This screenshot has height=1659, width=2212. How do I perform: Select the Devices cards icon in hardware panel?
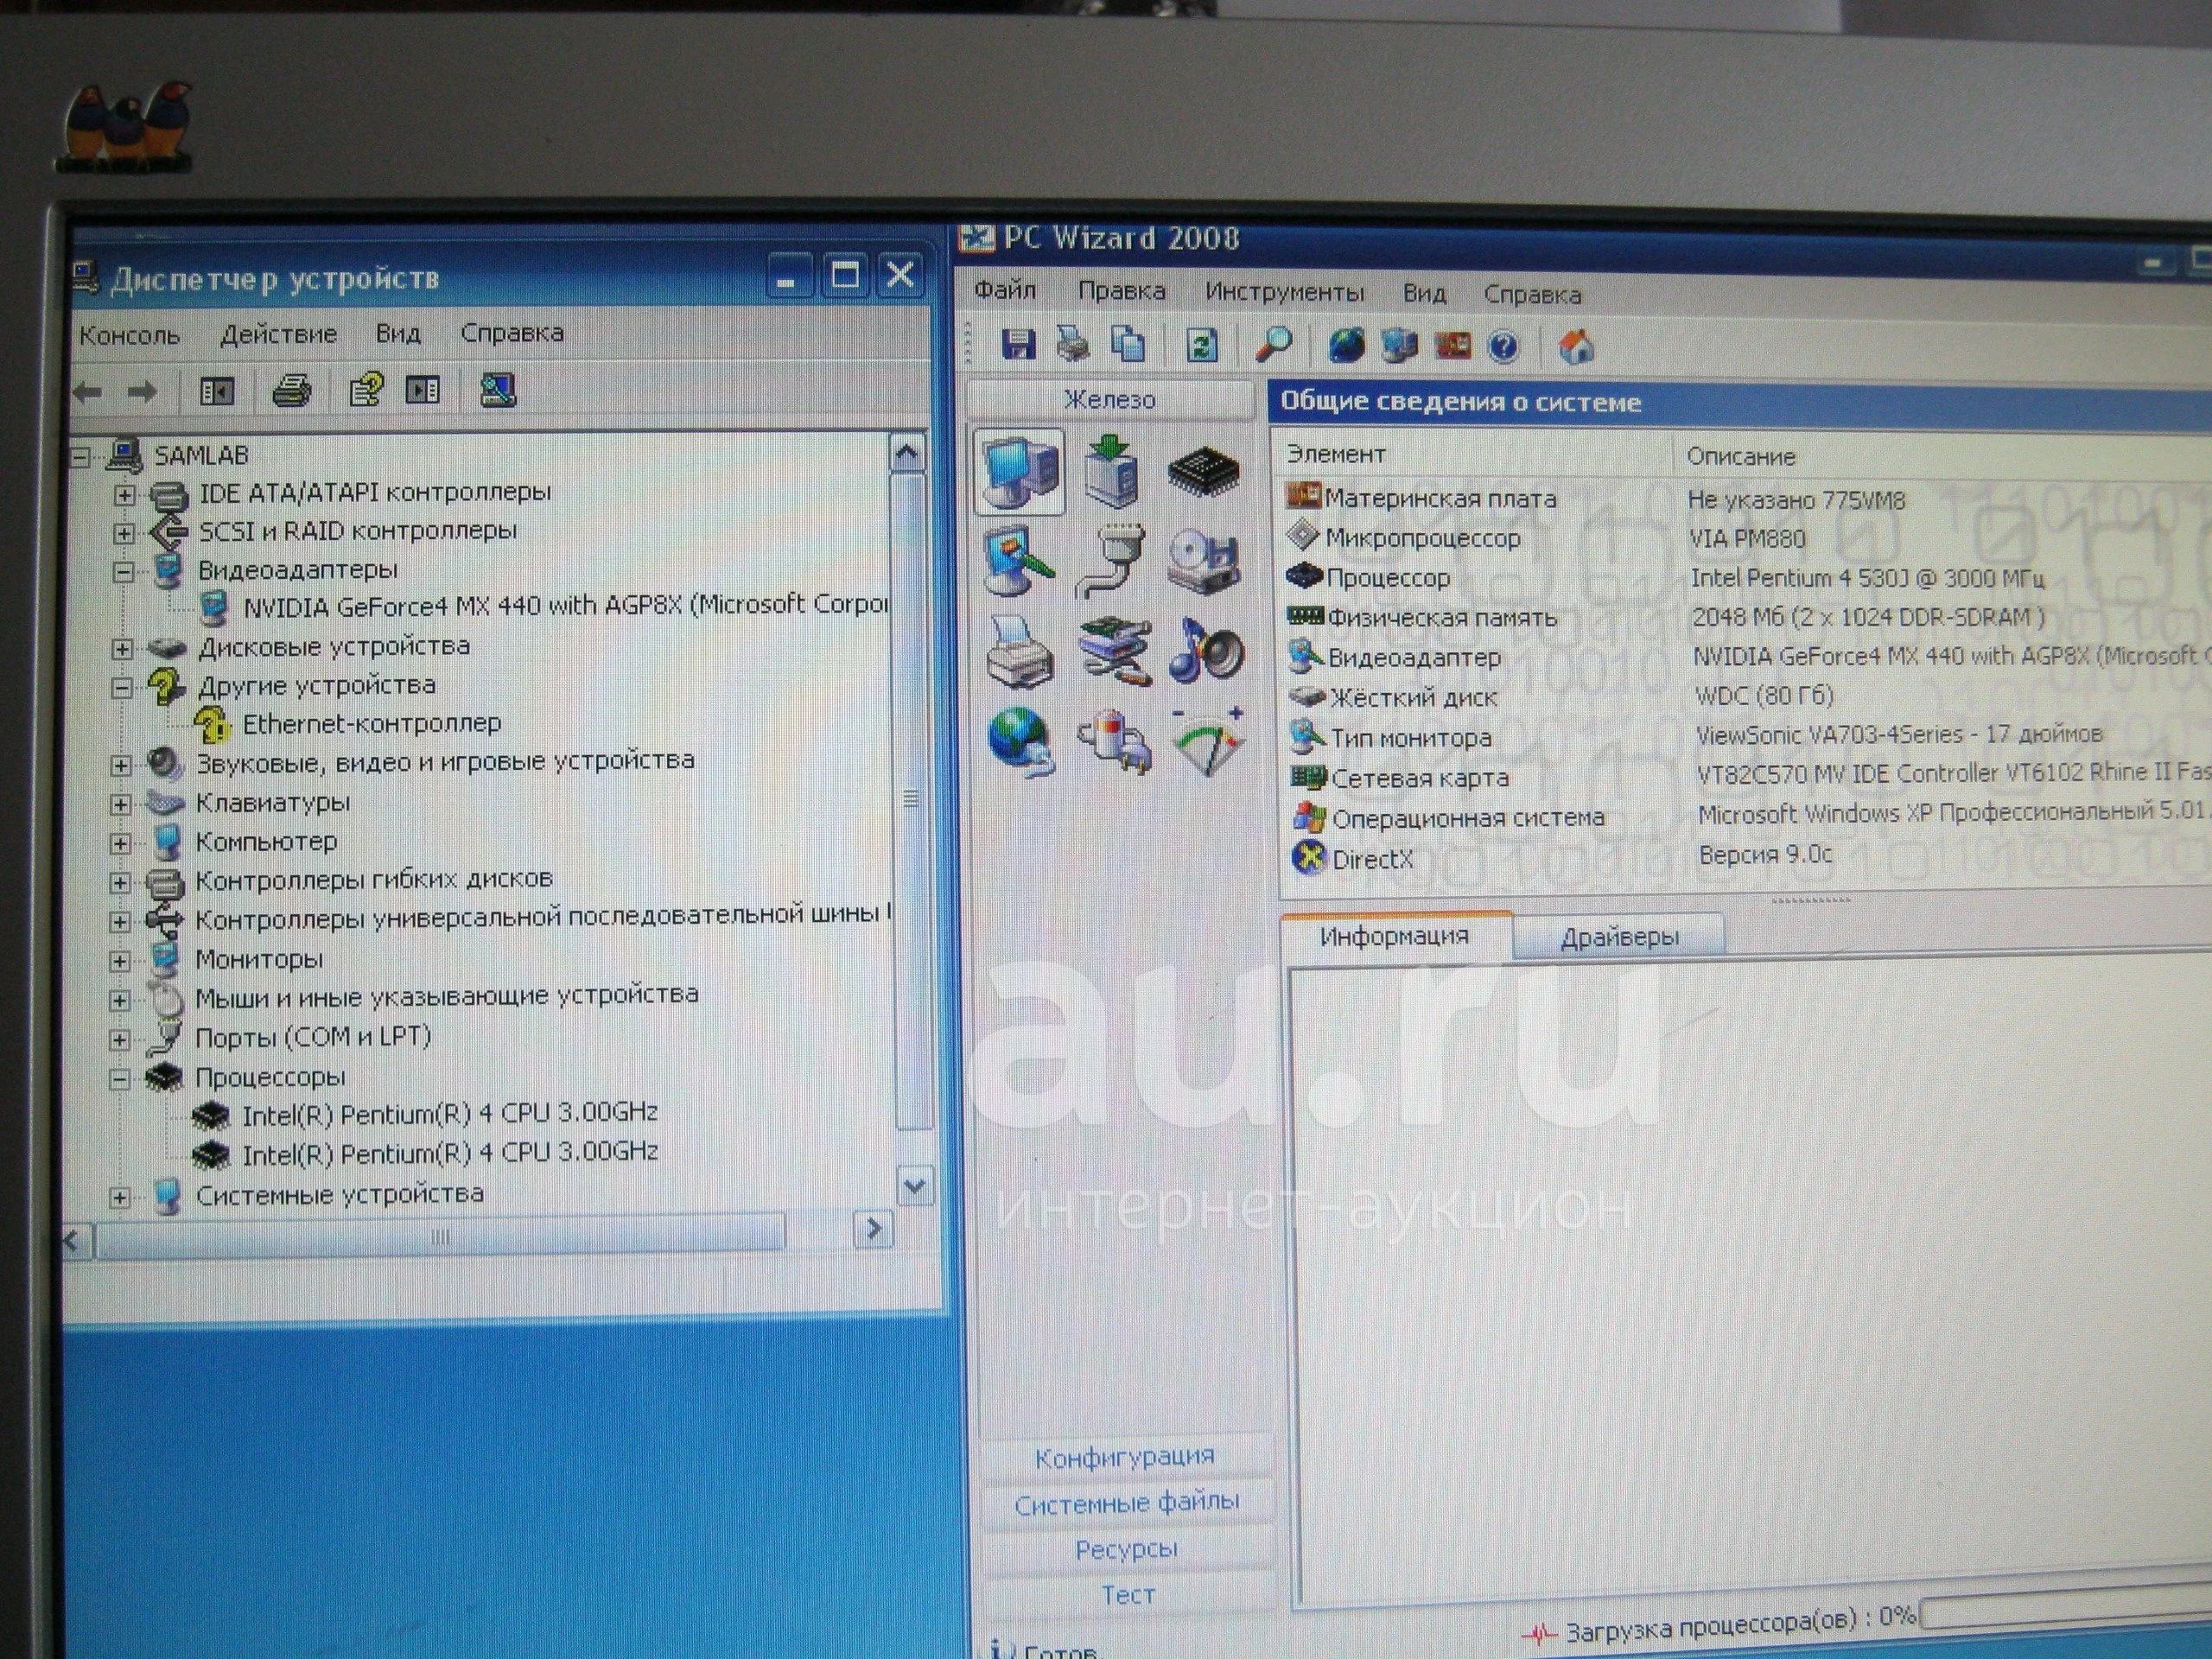tap(1115, 652)
